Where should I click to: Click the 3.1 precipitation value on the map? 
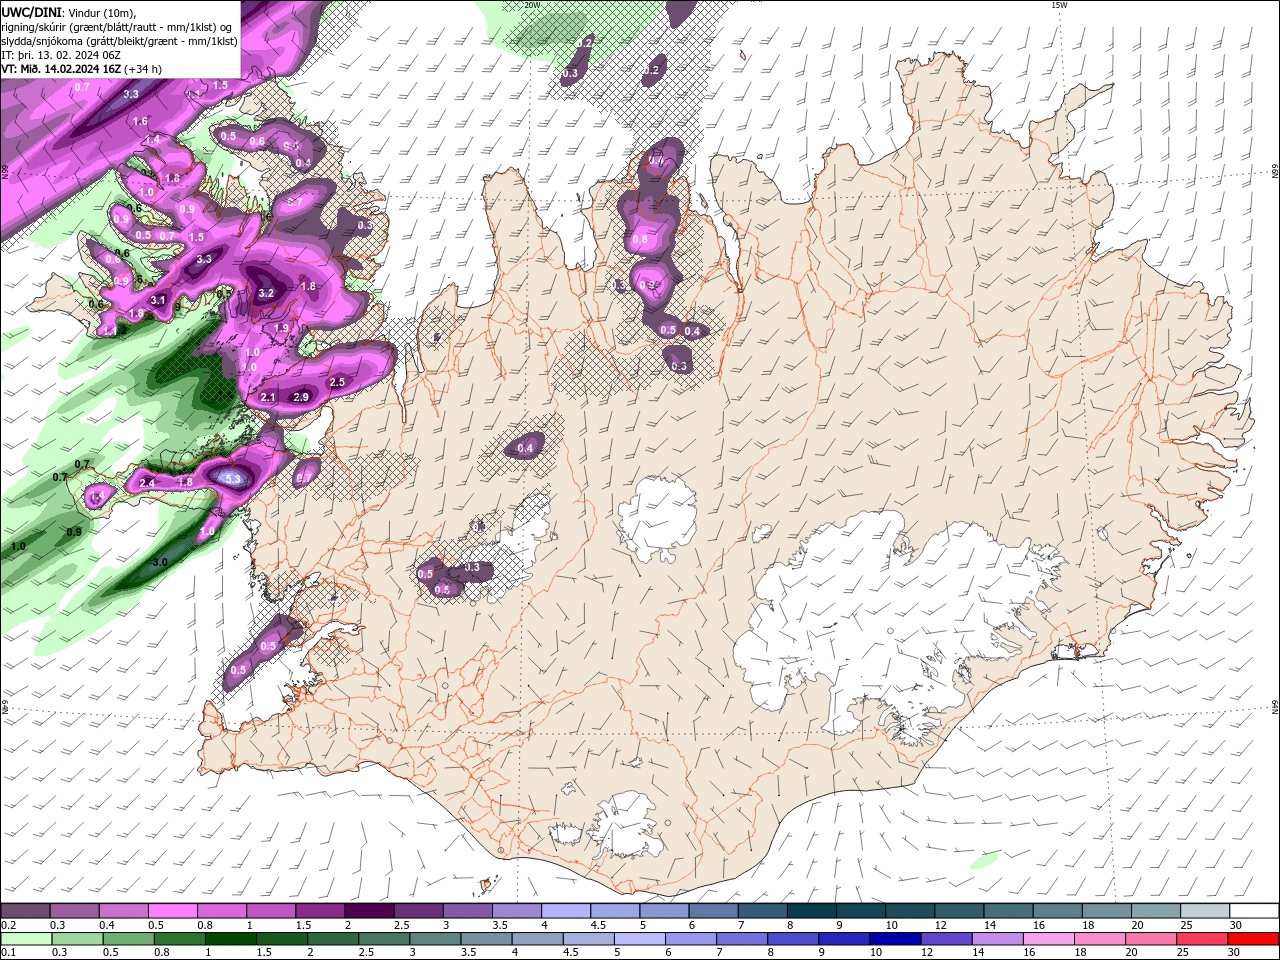pyautogui.click(x=158, y=300)
